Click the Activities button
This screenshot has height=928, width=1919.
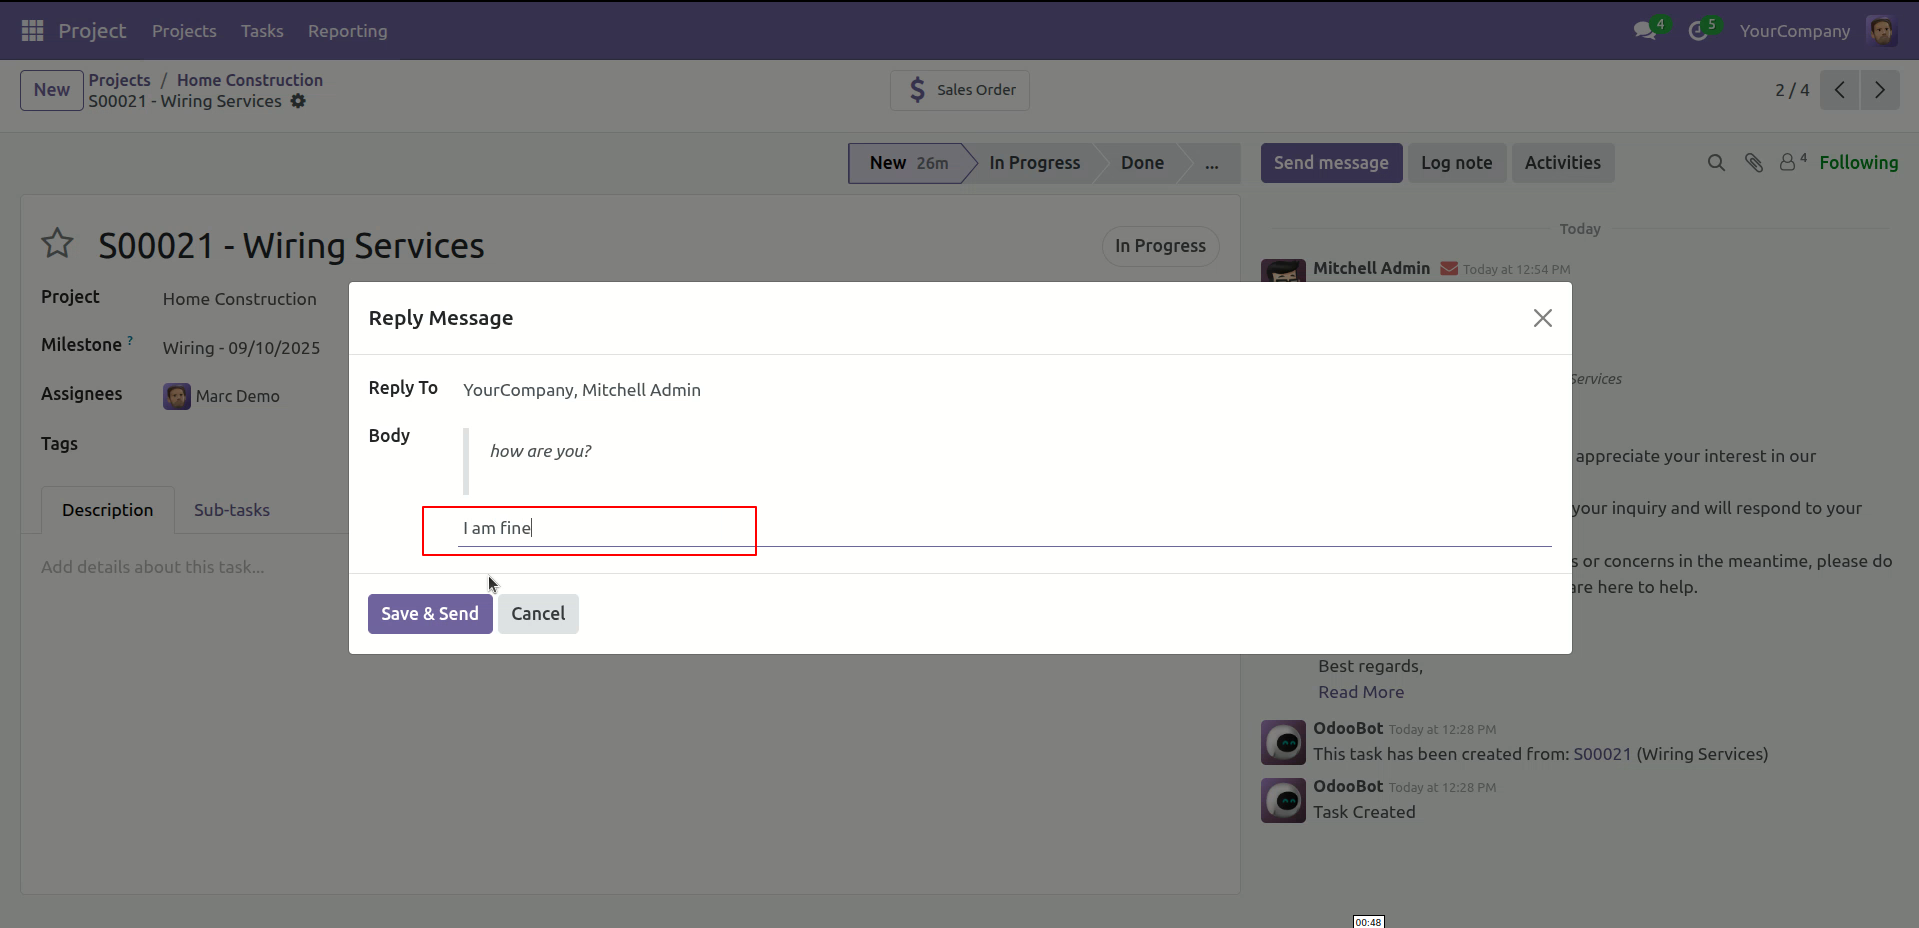click(1563, 163)
